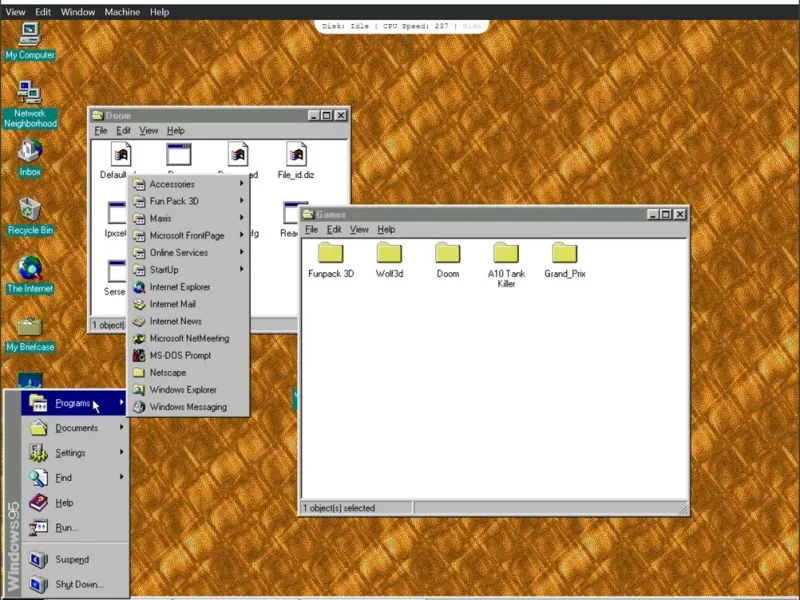The image size is (800, 600).
Task: Close the Games window
Action: 680,214
